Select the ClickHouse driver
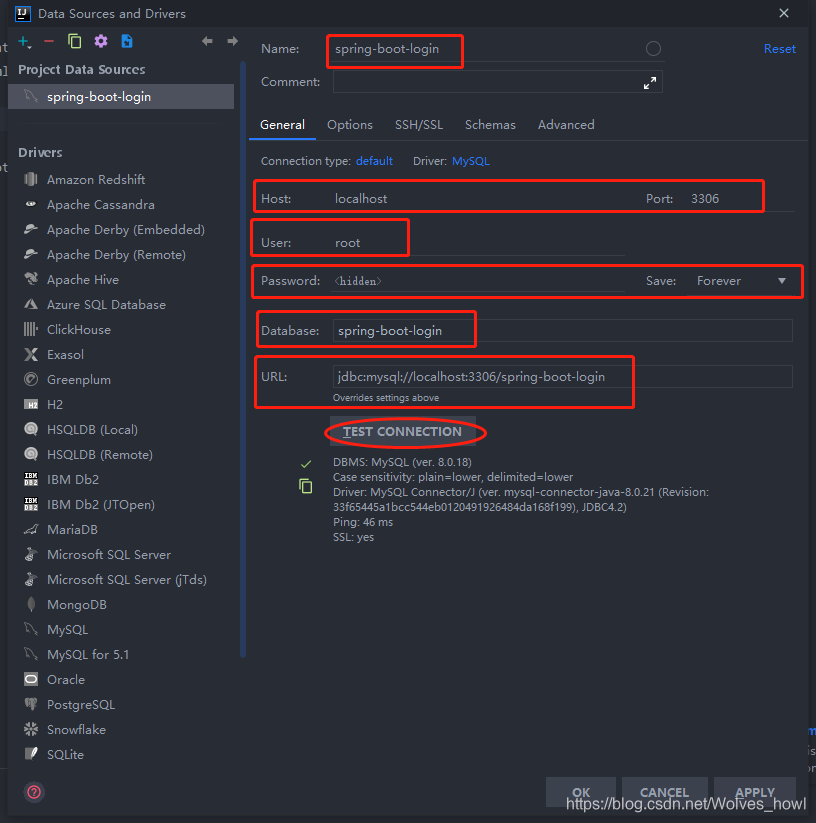Image resolution: width=816 pixels, height=823 pixels. [x=79, y=330]
